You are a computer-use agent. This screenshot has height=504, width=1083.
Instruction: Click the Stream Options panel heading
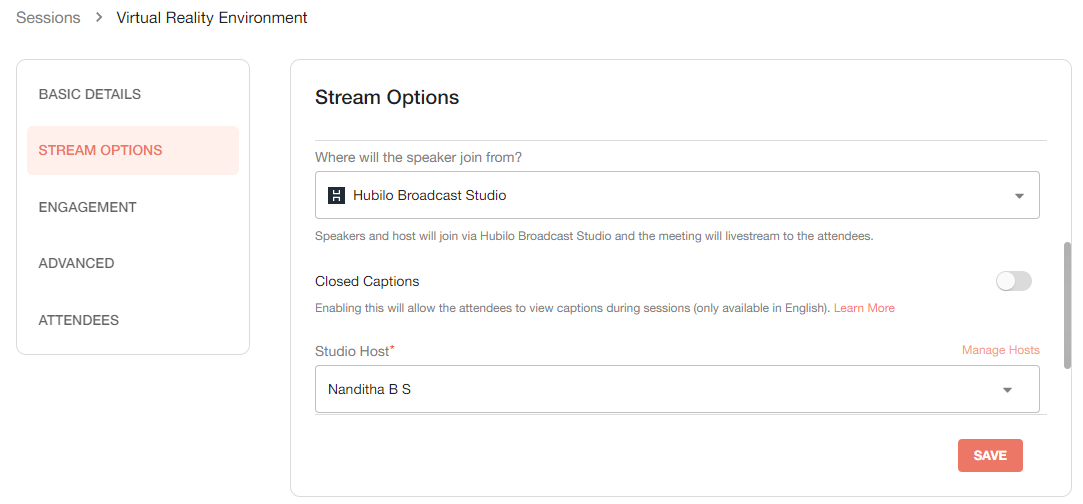[387, 97]
